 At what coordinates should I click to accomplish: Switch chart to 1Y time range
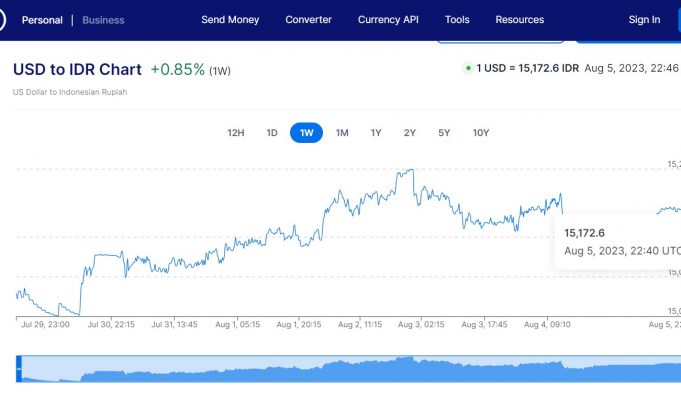pos(376,133)
